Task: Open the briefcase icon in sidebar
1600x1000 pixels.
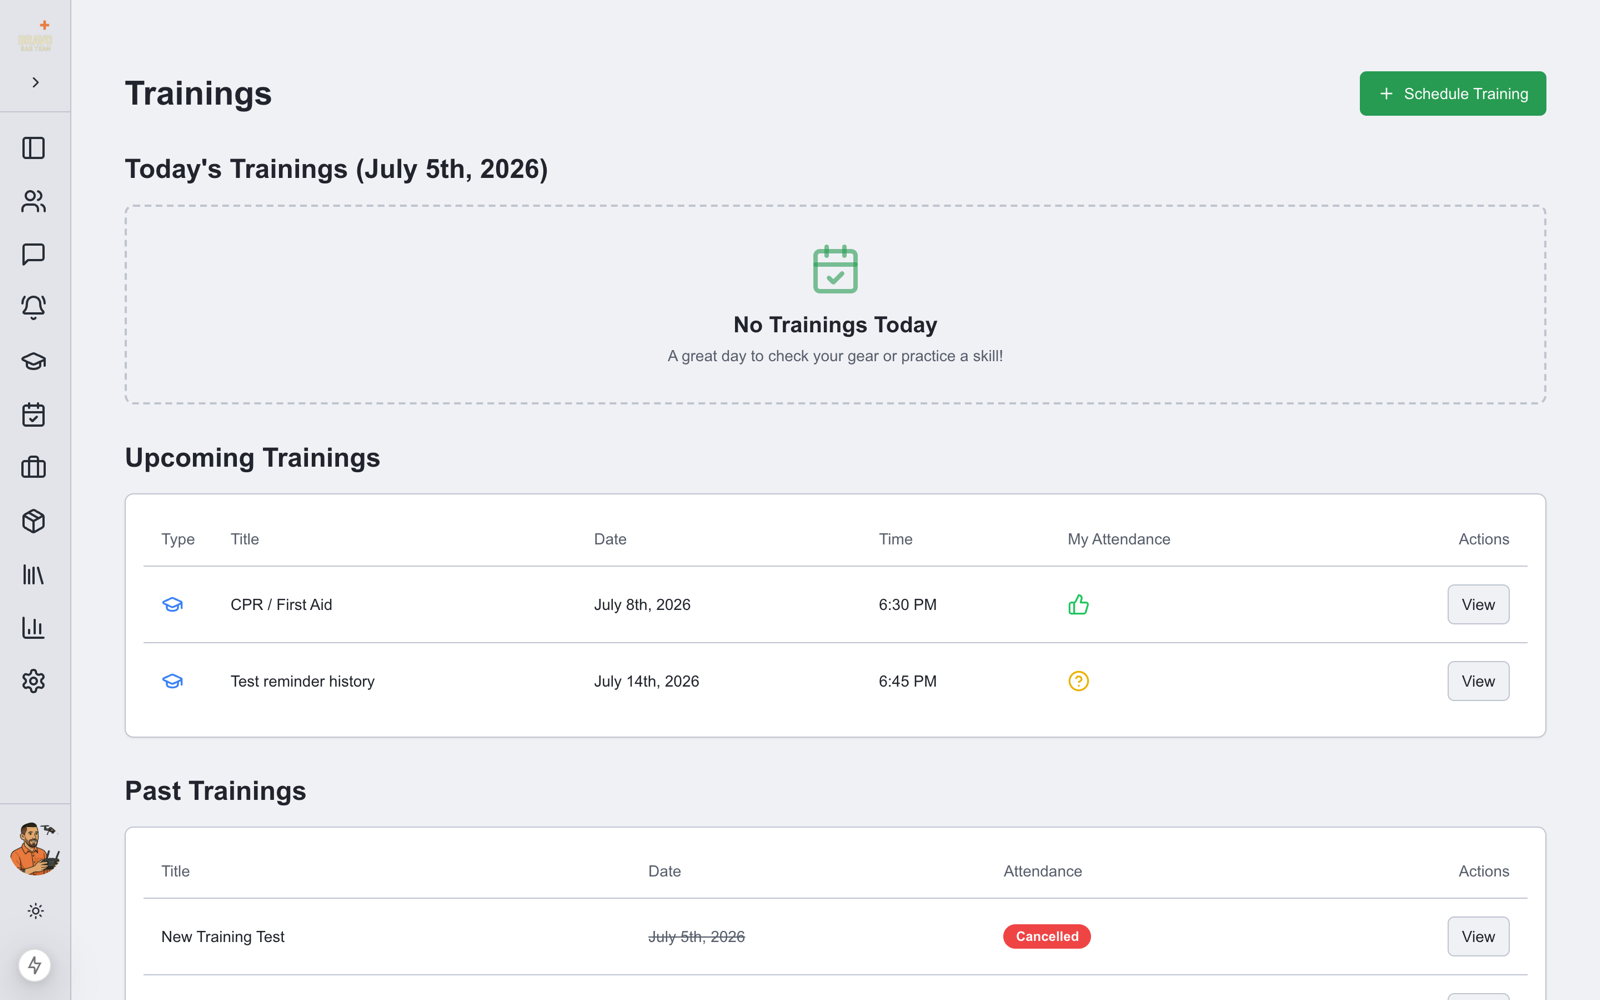Action: tap(34, 467)
